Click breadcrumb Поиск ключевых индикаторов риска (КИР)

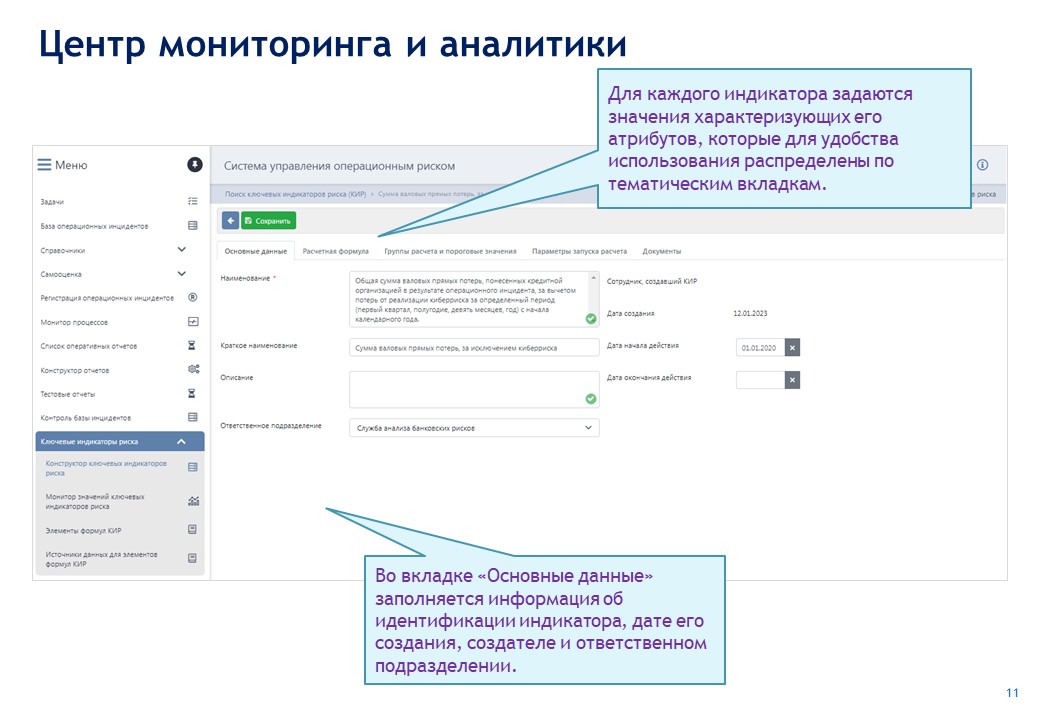point(295,194)
